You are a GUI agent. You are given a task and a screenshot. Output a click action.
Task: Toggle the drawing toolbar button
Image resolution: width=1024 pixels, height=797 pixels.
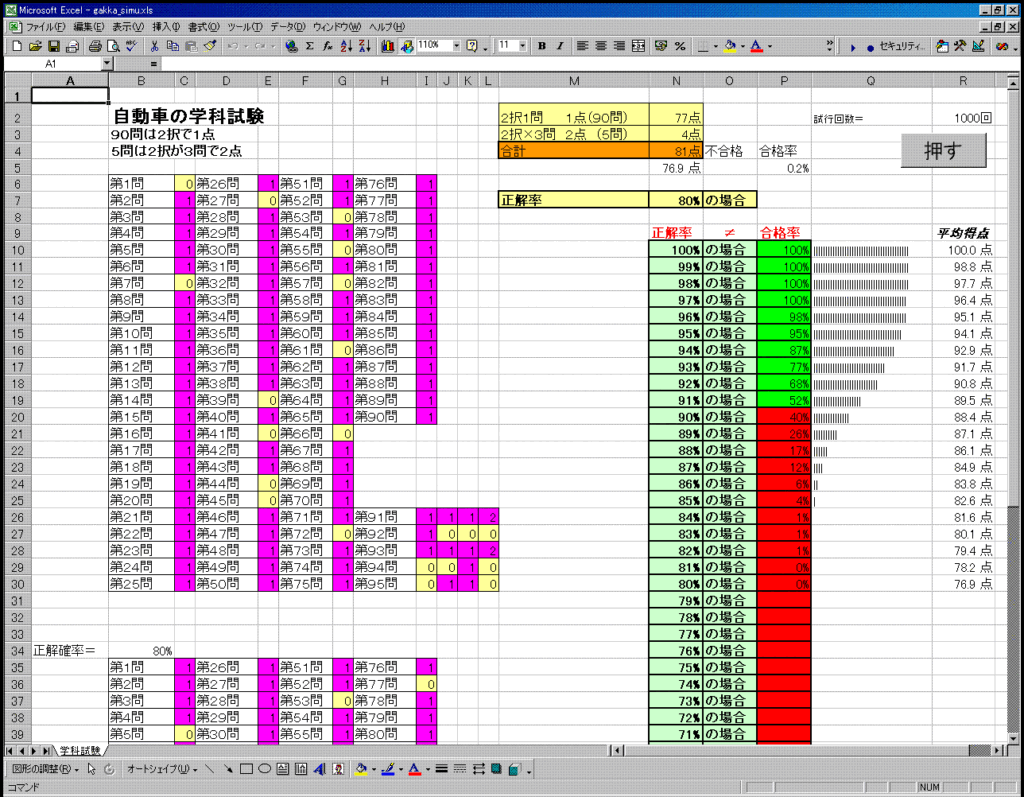[407, 46]
